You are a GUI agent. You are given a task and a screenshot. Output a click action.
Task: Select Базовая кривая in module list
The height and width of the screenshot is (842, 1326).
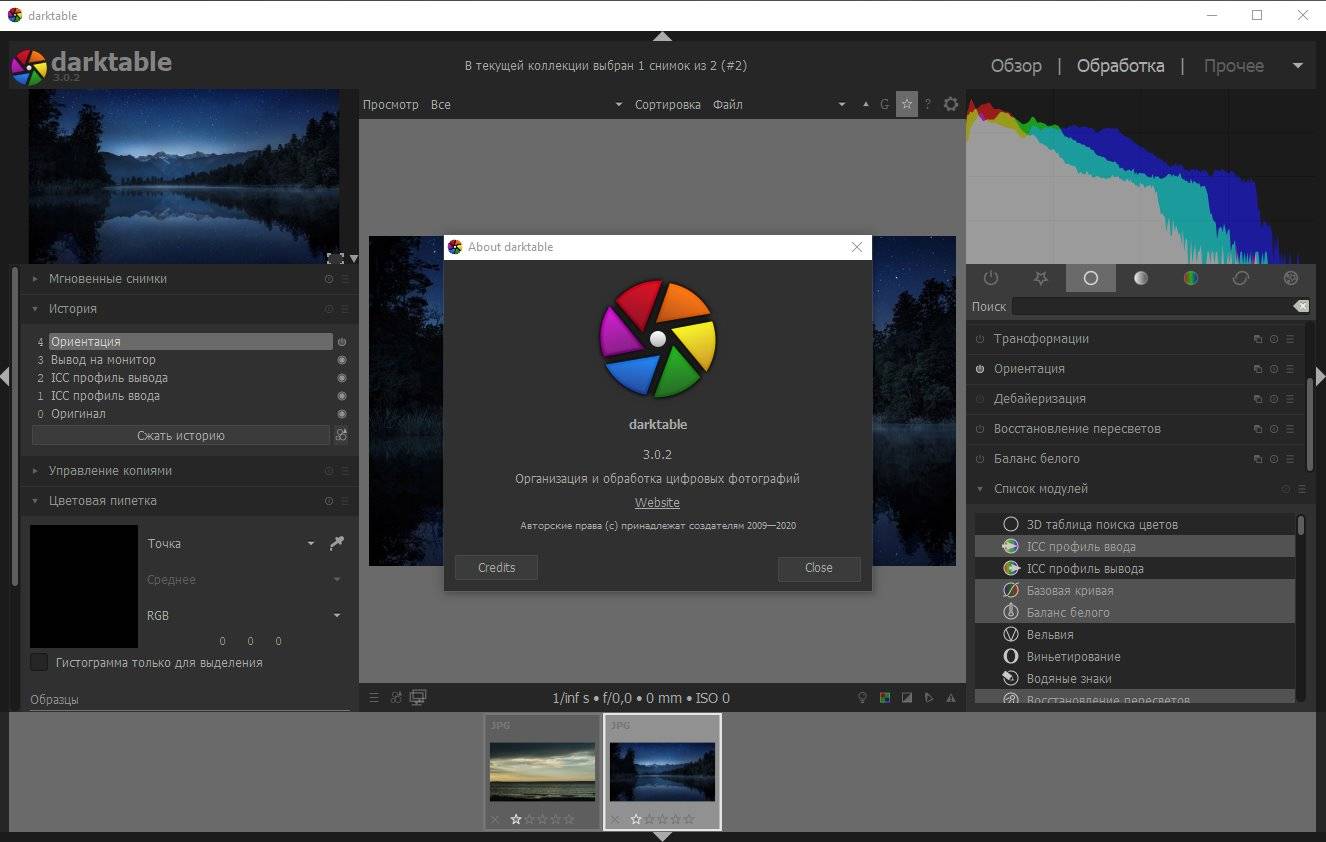pyautogui.click(x=1135, y=590)
